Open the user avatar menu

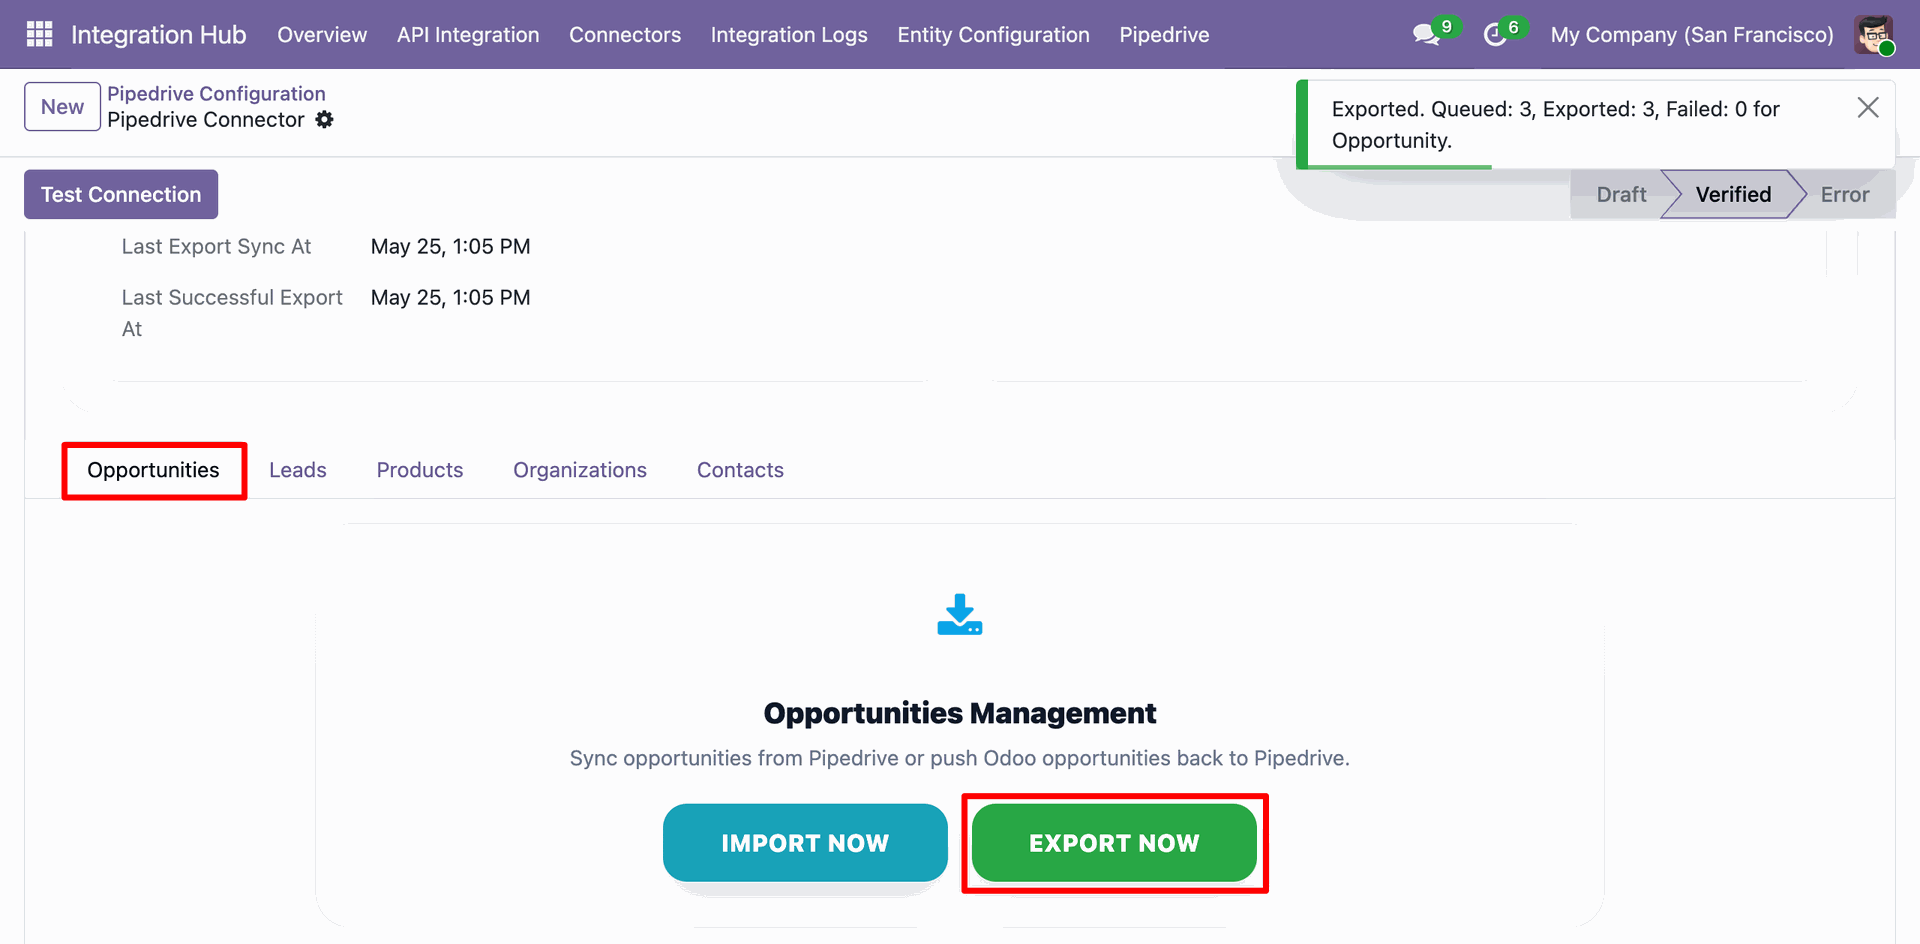[1874, 35]
